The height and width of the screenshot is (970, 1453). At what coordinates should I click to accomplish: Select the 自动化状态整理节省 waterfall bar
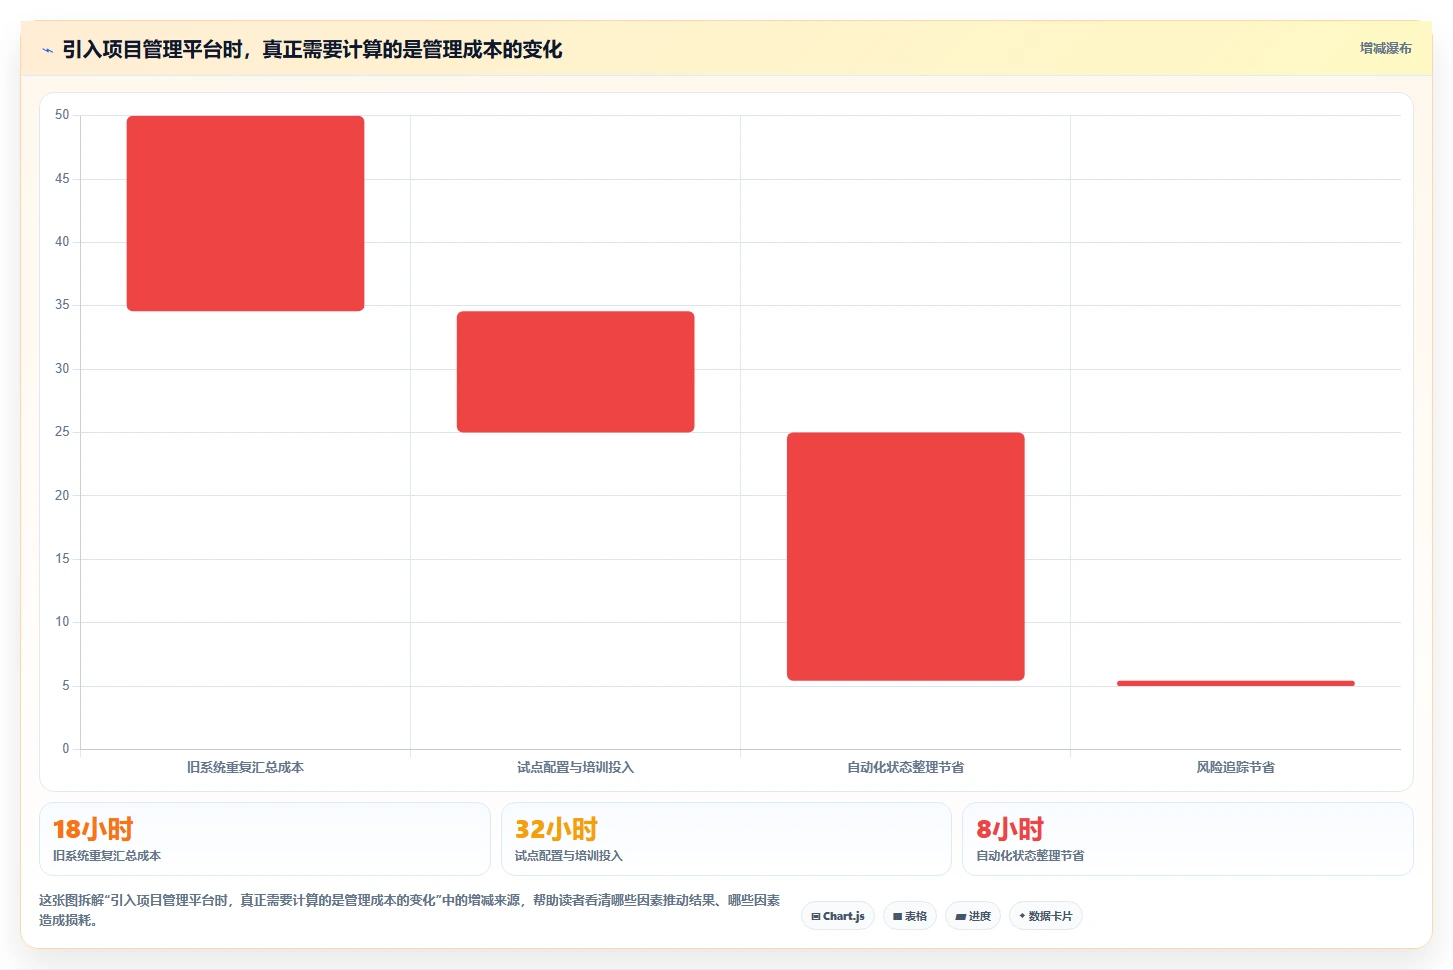coord(905,556)
